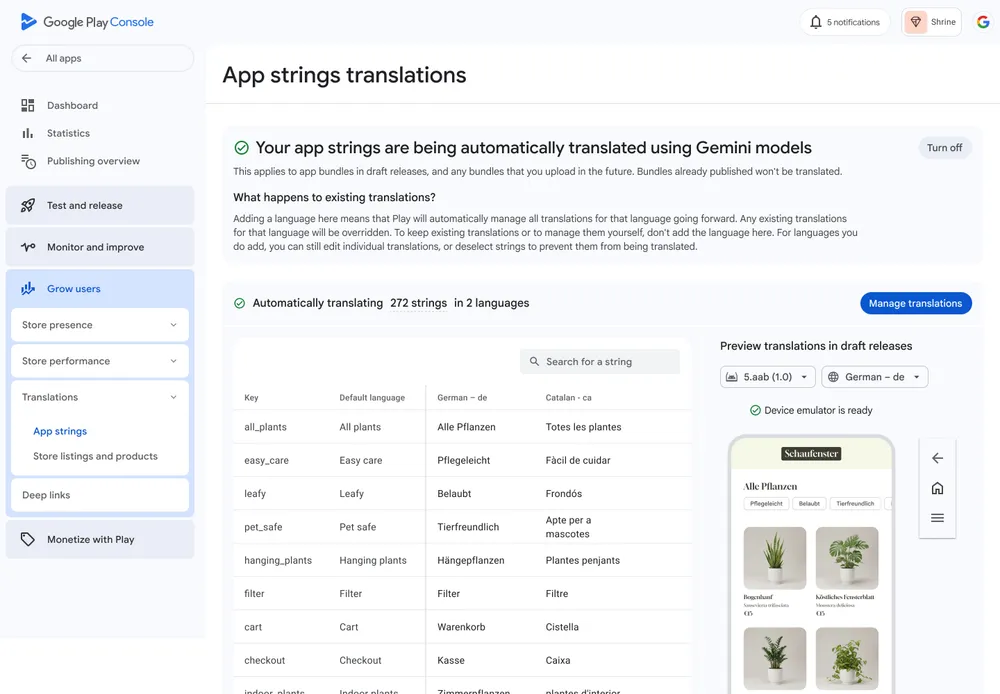This screenshot has width=1000, height=694.
Task: Open the 272 strings link
Action: pos(419,303)
